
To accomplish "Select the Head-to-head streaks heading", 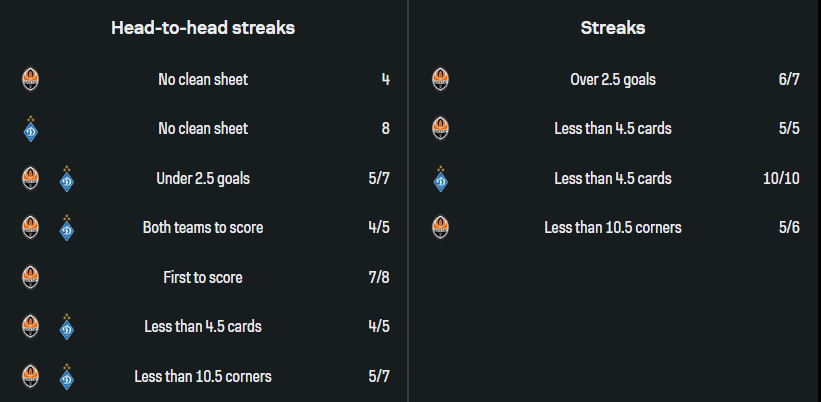I will [x=203, y=28].
